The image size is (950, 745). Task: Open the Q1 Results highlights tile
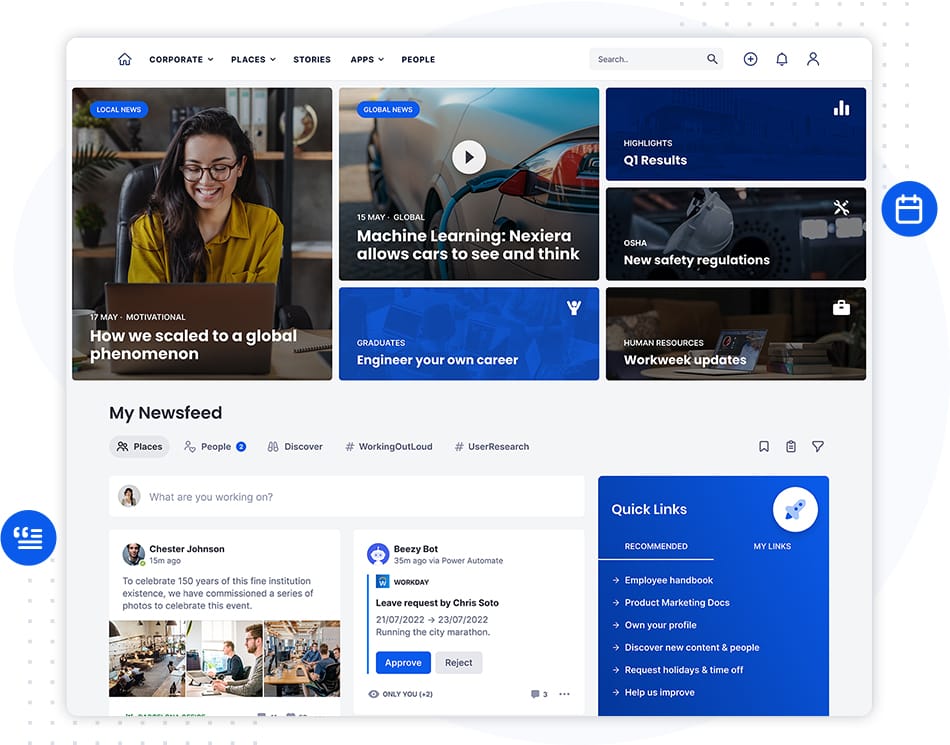(736, 134)
